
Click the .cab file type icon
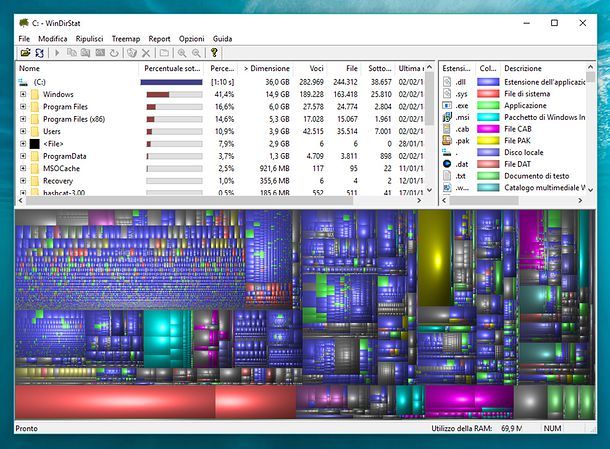tap(447, 129)
